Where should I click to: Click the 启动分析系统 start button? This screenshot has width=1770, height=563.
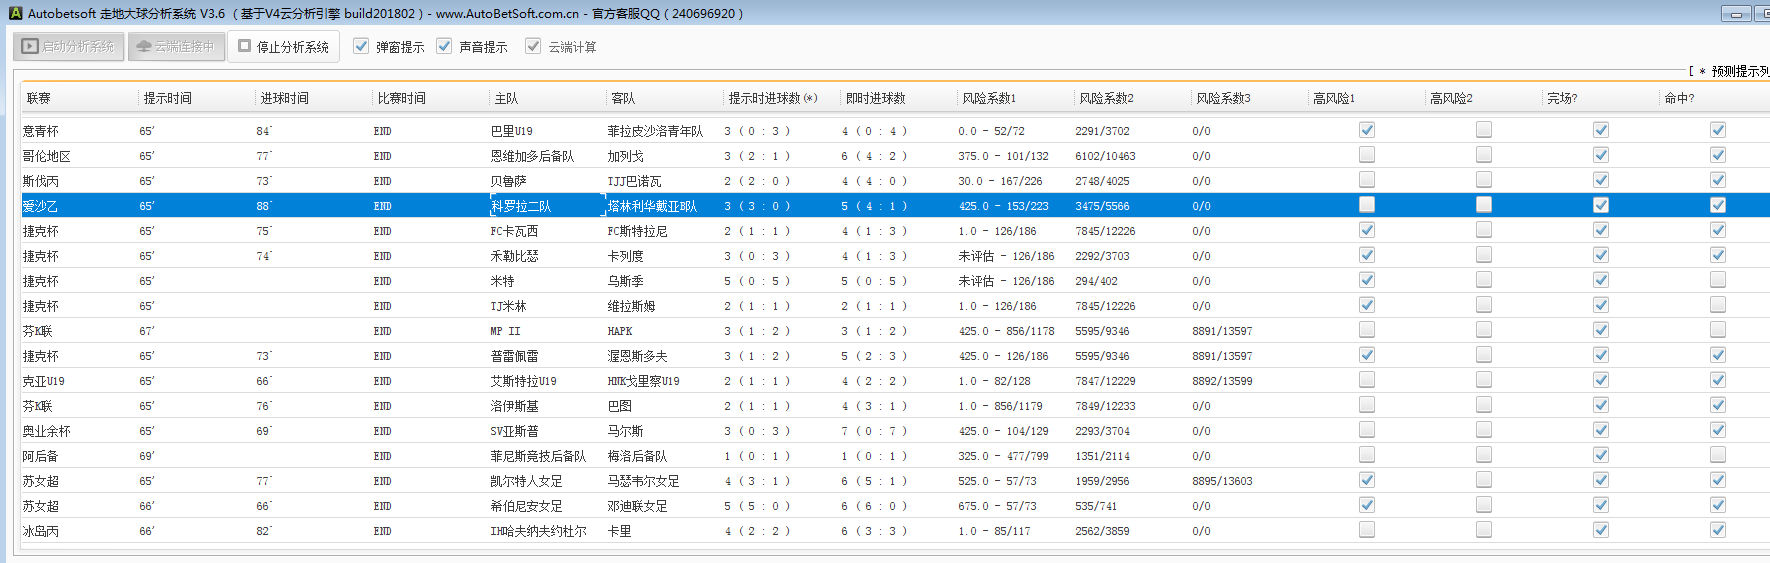(x=68, y=46)
